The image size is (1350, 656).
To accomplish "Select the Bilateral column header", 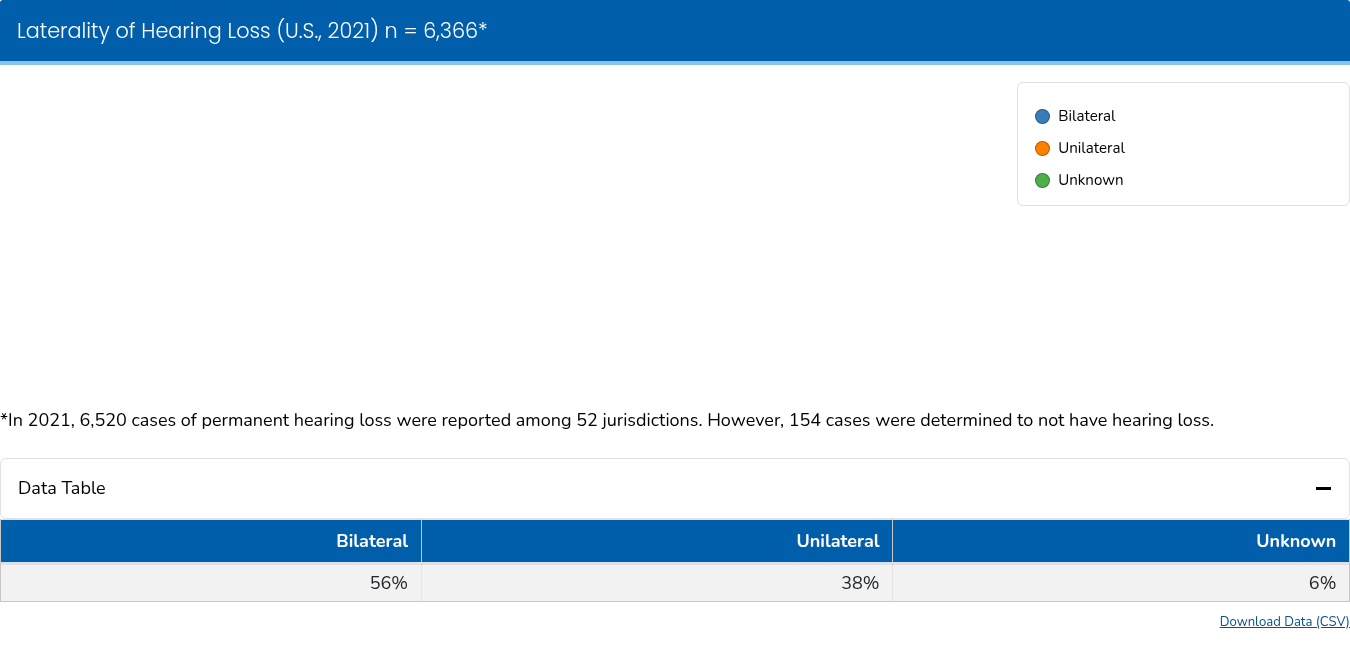I will (372, 541).
